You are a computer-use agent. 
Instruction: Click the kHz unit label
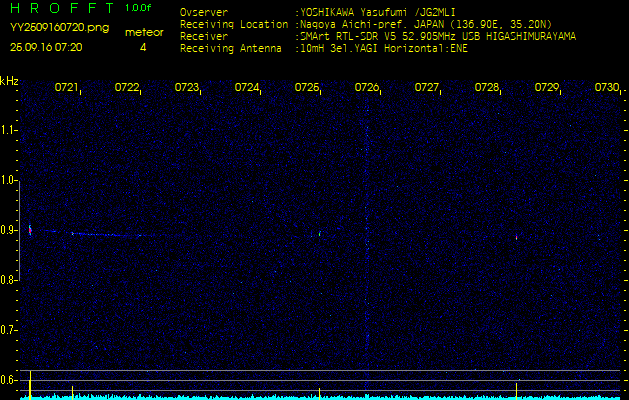click(9, 81)
